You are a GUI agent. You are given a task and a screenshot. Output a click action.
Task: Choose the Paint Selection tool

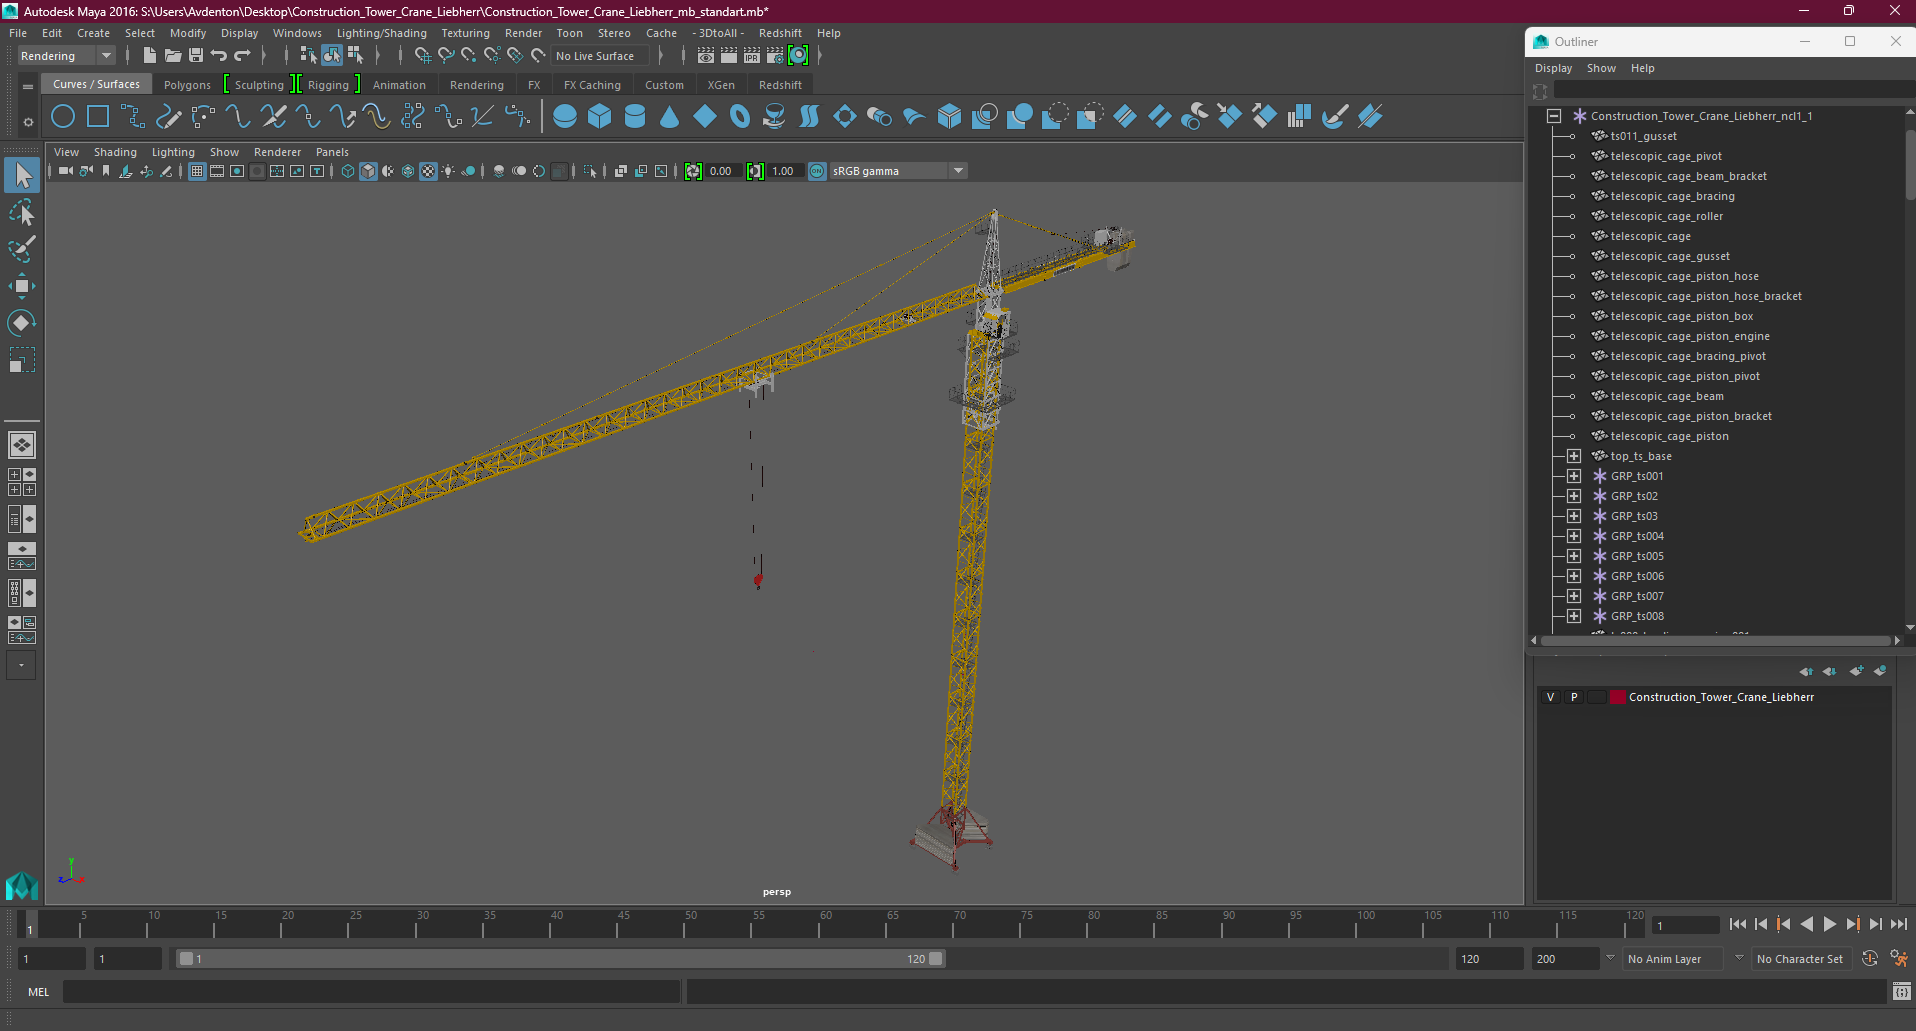[x=21, y=249]
